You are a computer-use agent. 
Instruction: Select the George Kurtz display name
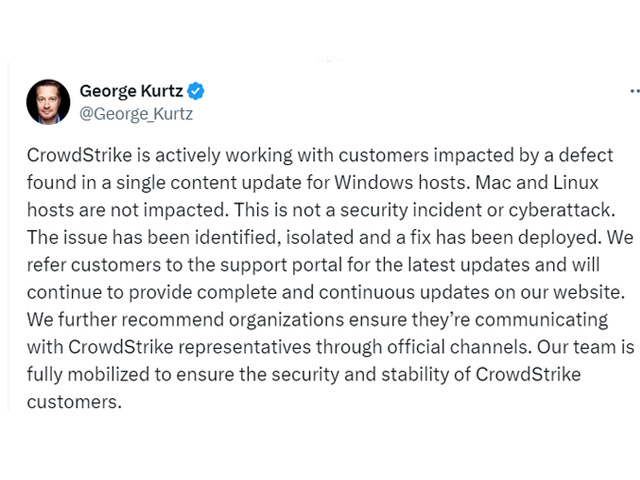coord(131,91)
